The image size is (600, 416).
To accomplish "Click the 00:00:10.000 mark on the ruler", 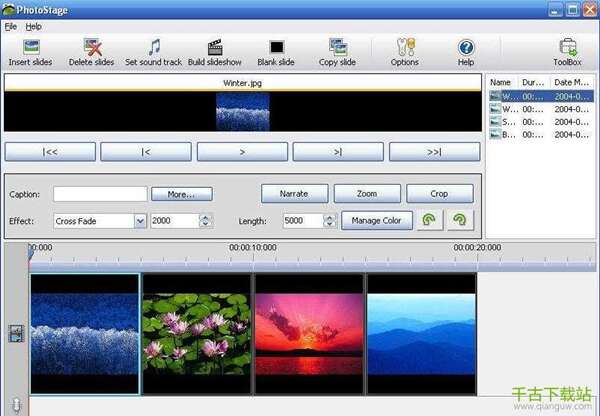I will 253,248.
